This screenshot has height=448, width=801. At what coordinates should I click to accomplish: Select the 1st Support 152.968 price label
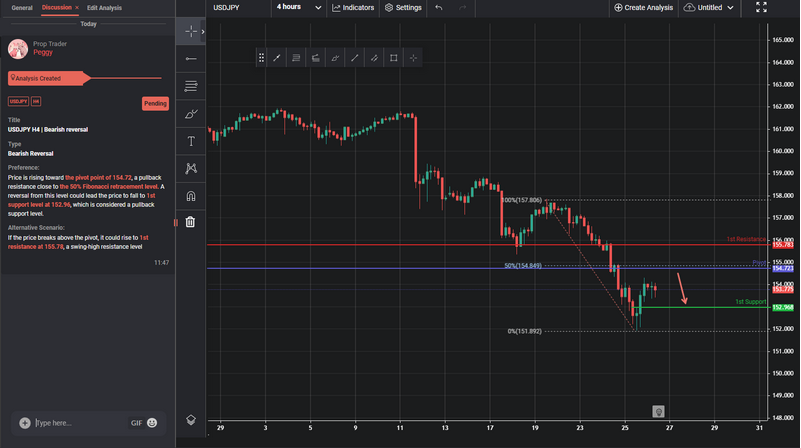coord(783,308)
